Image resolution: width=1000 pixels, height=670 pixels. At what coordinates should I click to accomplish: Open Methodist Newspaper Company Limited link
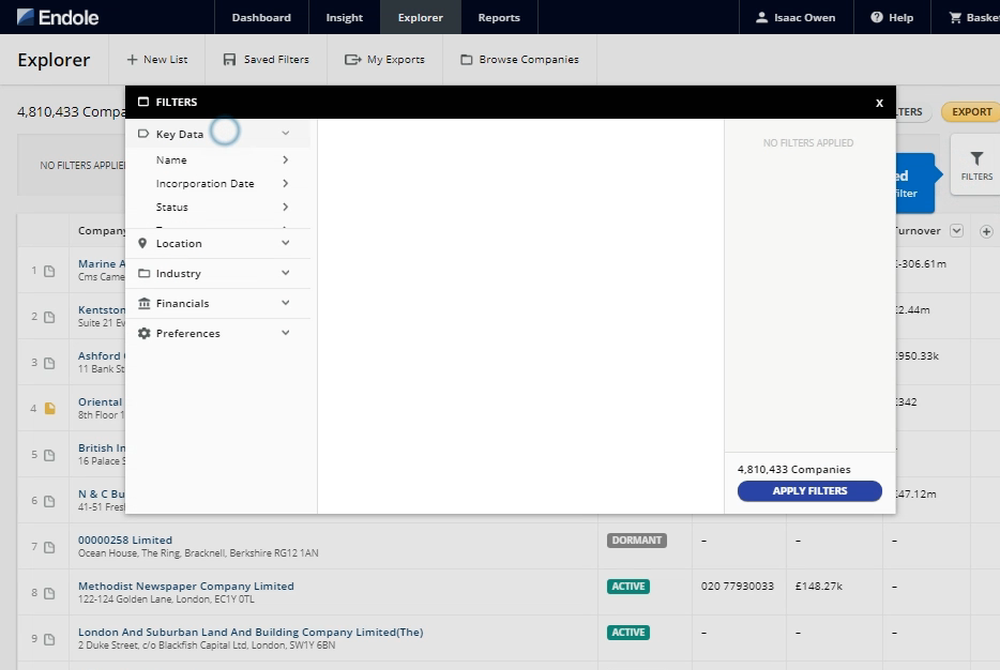(186, 586)
